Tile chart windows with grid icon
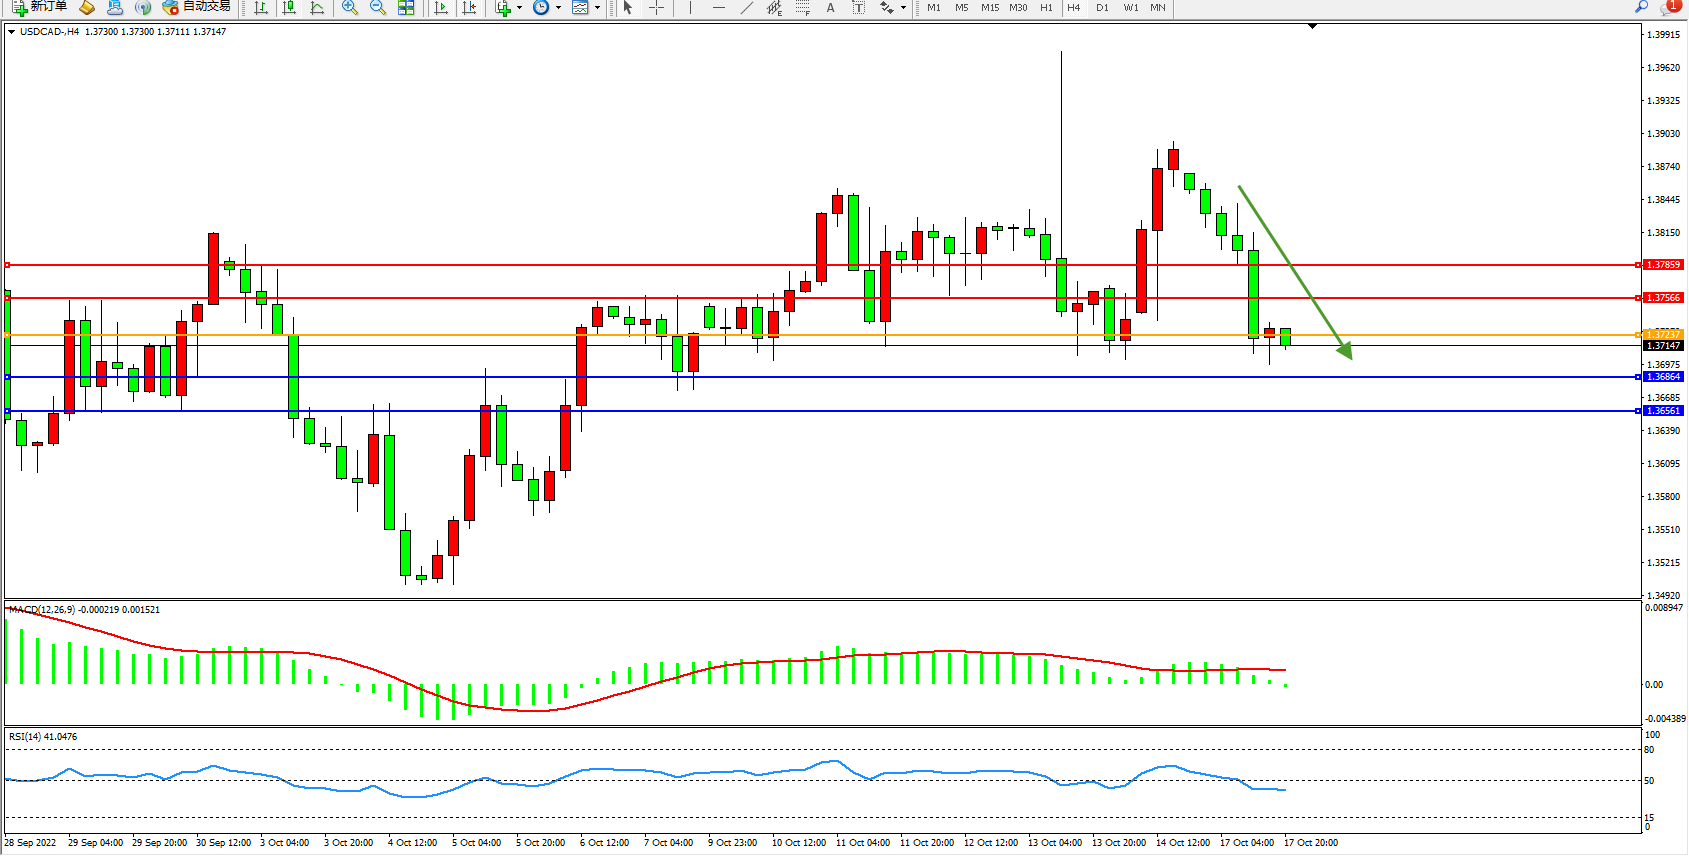1689x856 pixels. (406, 8)
